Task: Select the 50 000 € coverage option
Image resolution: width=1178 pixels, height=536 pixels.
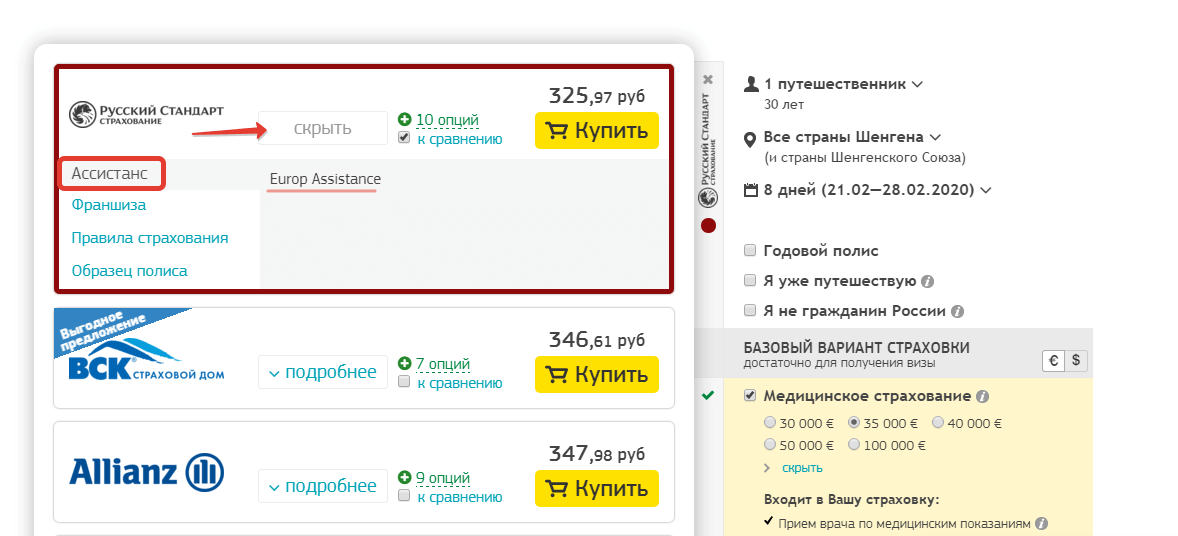Action: point(769,445)
